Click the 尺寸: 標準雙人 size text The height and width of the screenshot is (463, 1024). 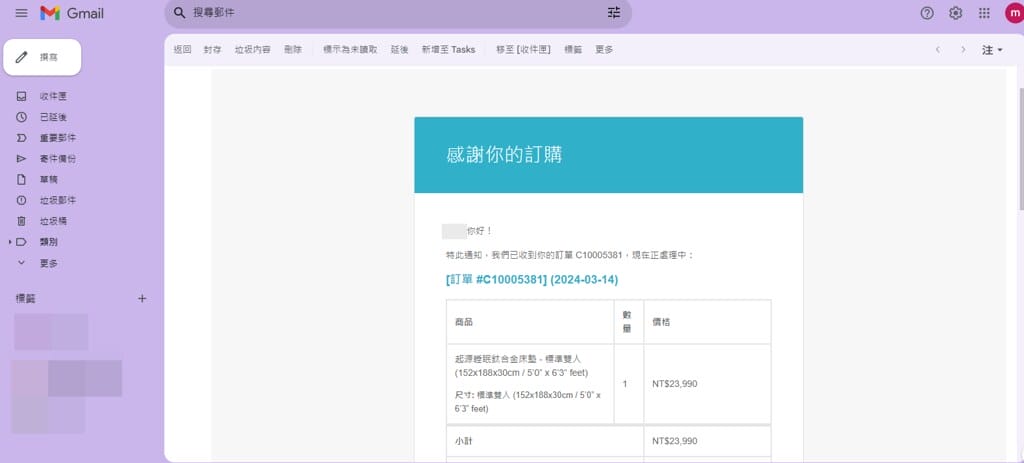coord(528,402)
